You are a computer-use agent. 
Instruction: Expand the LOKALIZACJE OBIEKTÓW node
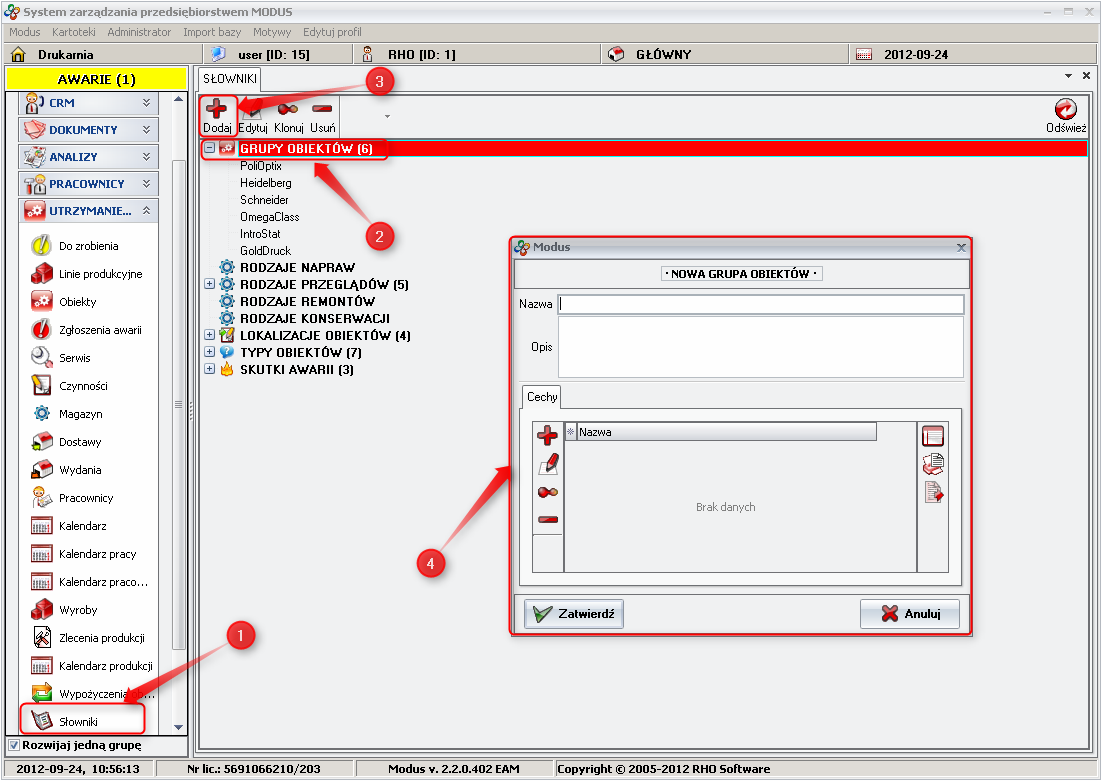click(x=208, y=335)
